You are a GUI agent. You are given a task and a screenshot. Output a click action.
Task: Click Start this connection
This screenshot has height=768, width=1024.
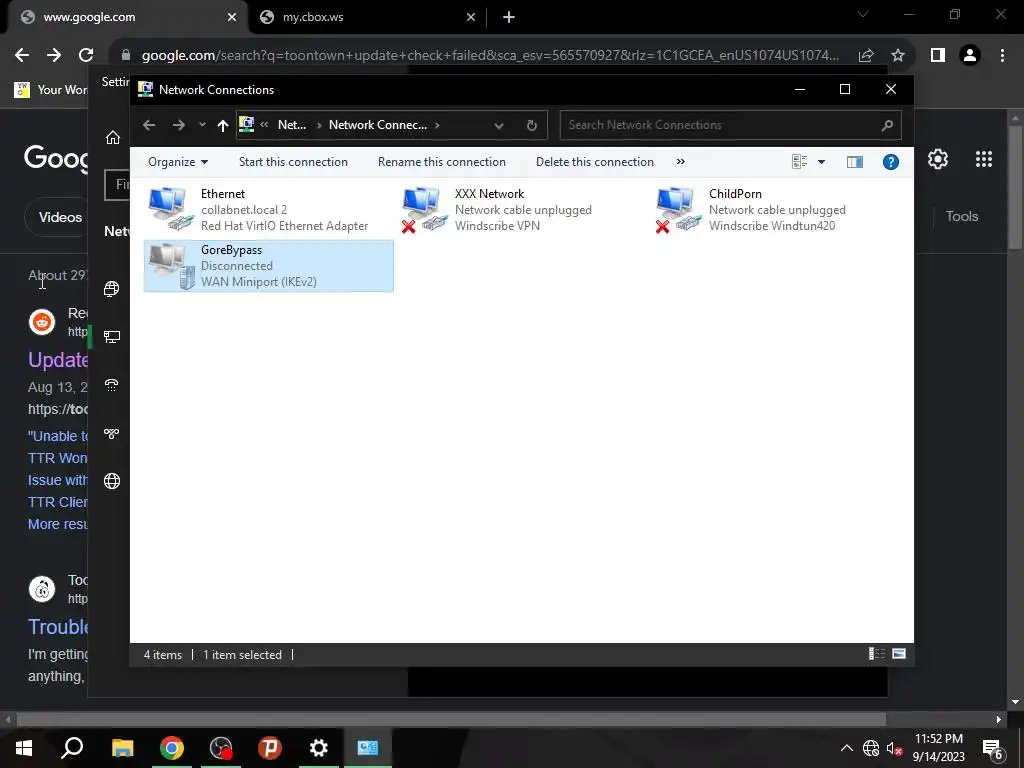click(293, 161)
